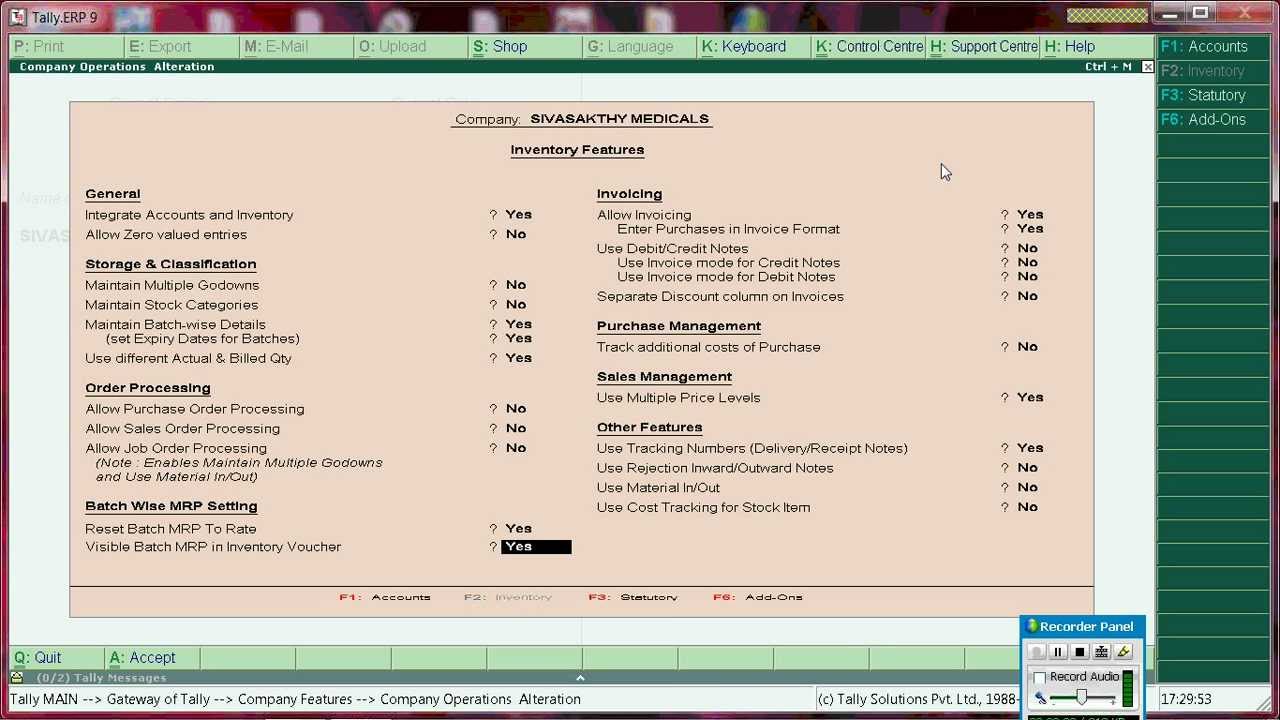Click the Tally.ERP 9 title bar icon
The width and height of the screenshot is (1280, 720).
pos(17,17)
